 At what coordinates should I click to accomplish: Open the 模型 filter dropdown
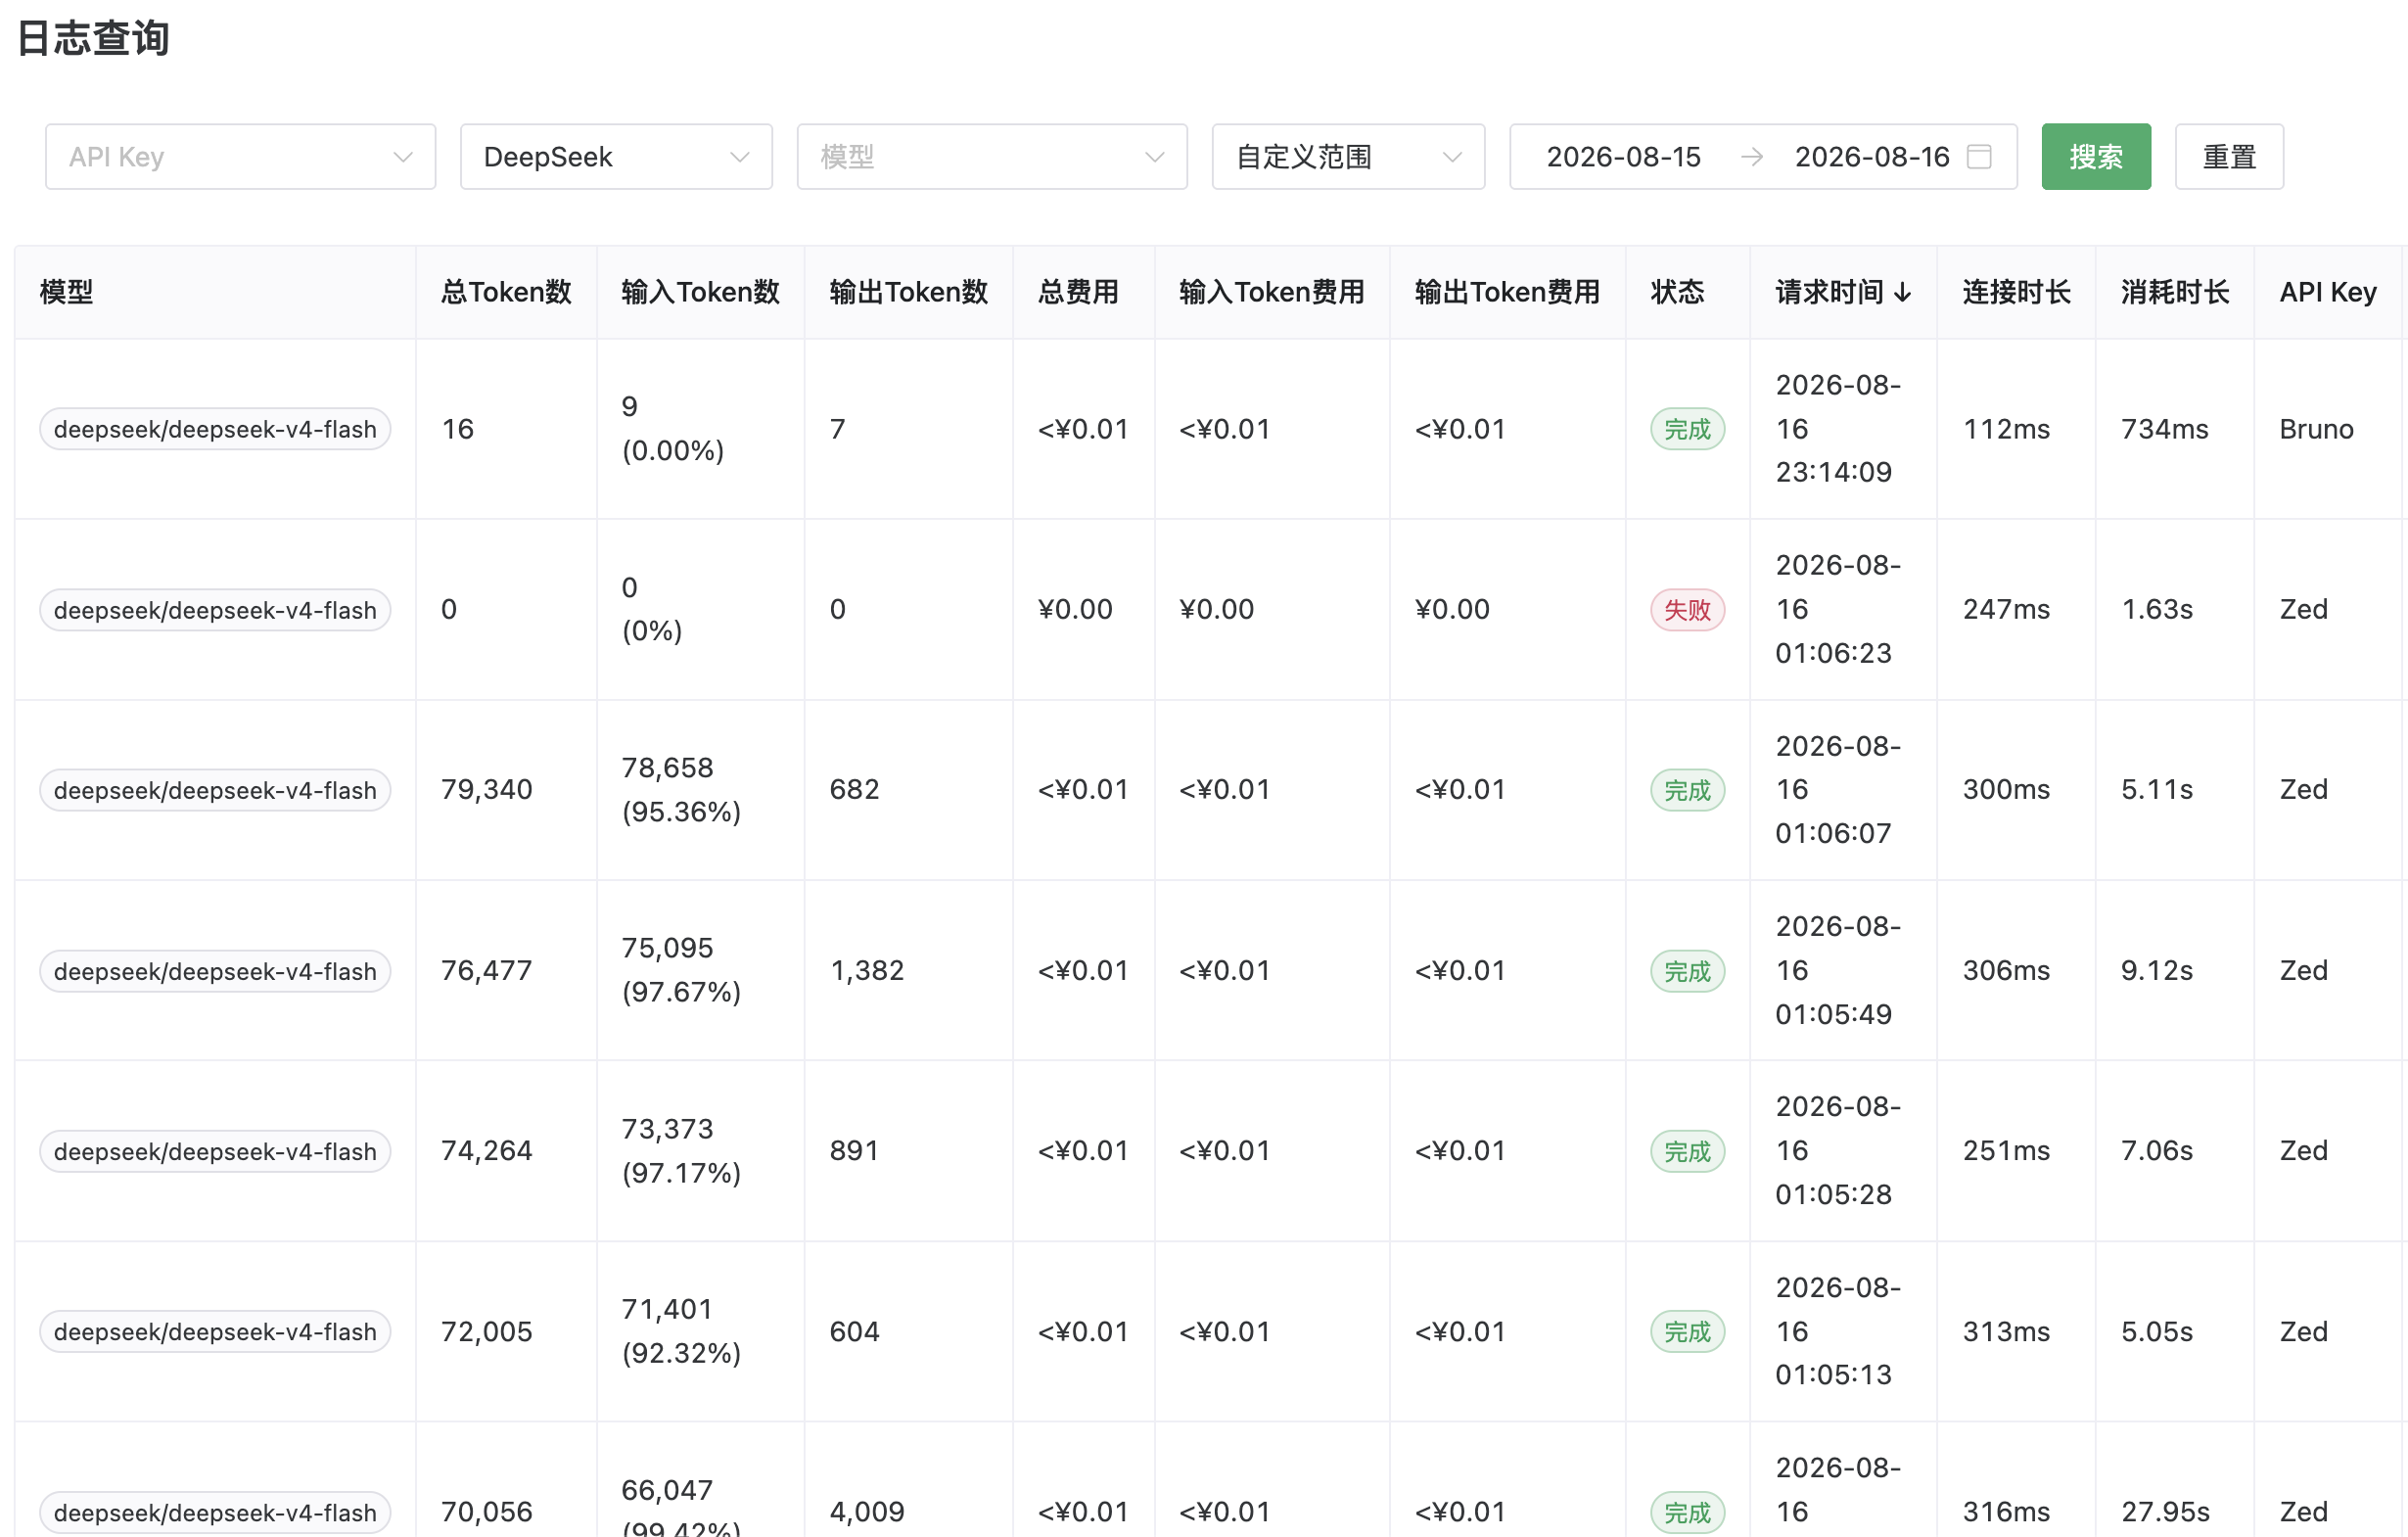[992, 157]
